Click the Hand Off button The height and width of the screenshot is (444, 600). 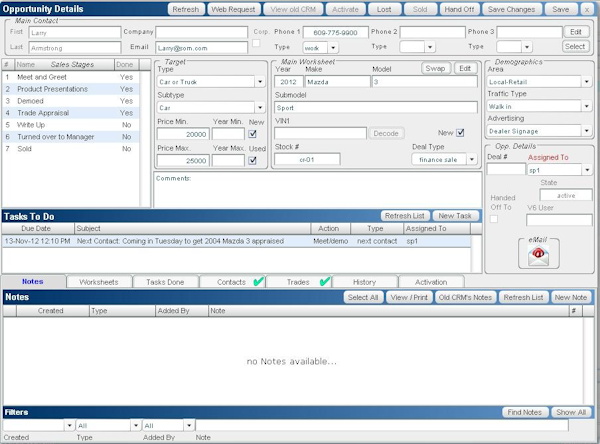click(459, 9)
